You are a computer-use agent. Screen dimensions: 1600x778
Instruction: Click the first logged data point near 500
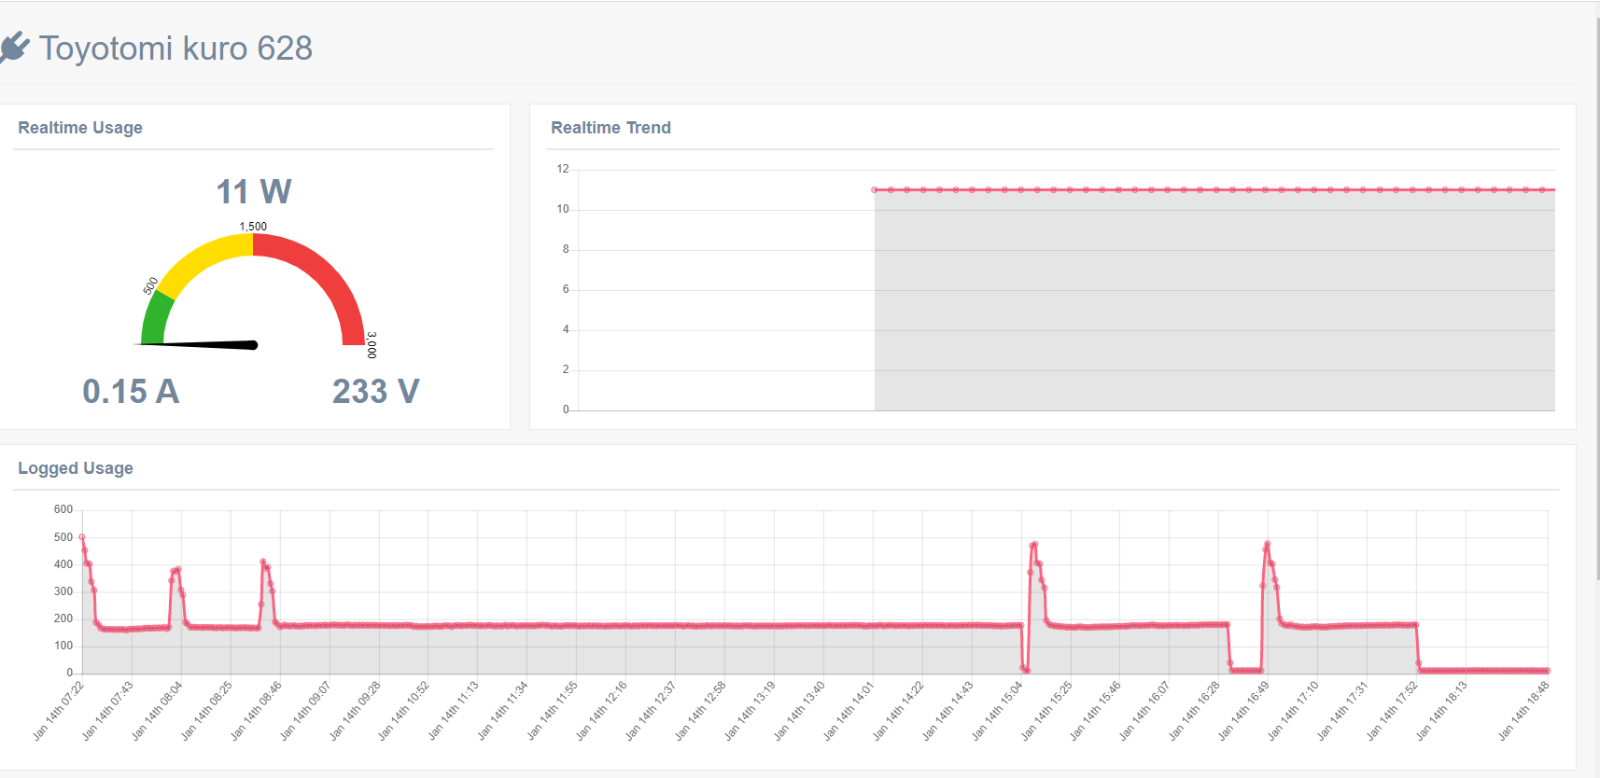(x=82, y=537)
